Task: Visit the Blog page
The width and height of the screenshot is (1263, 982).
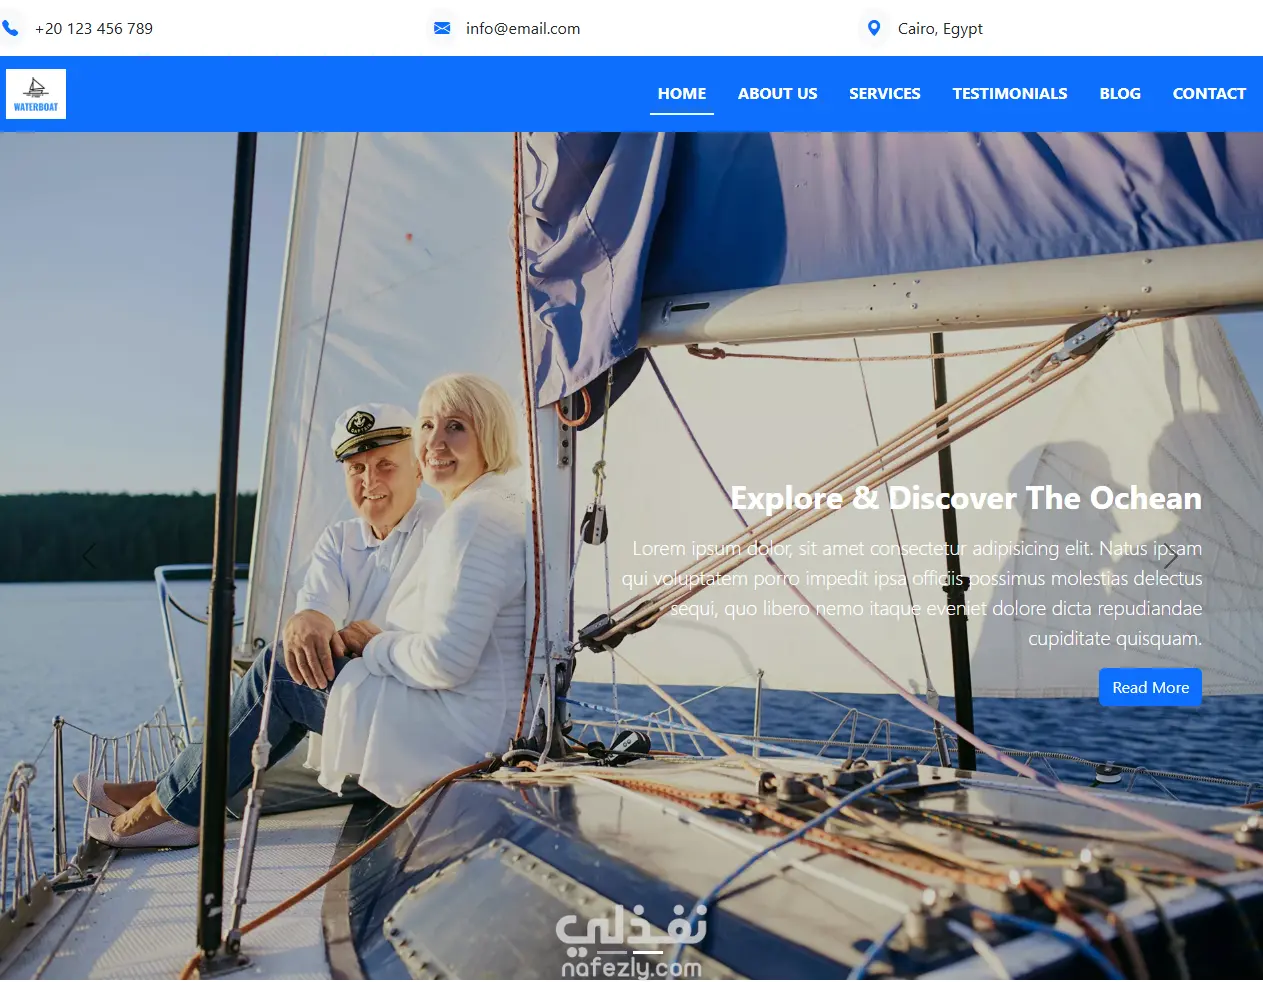Action: (x=1120, y=93)
